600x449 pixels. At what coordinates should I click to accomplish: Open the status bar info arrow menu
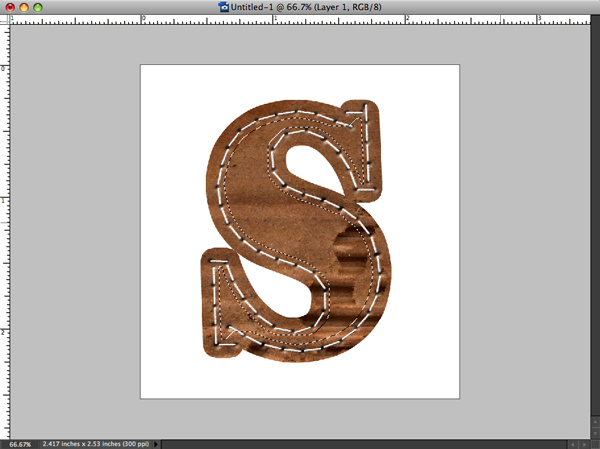coord(160,443)
